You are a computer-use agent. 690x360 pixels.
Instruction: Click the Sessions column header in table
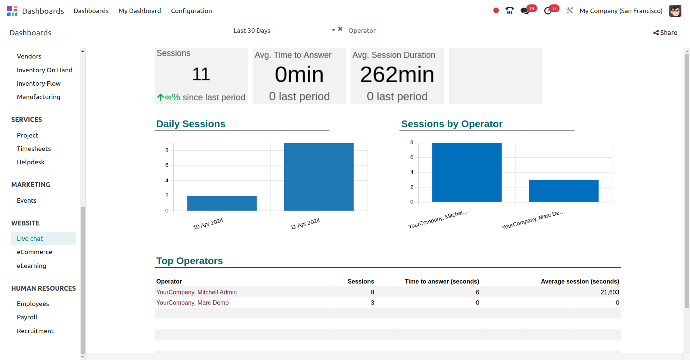(x=361, y=282)
